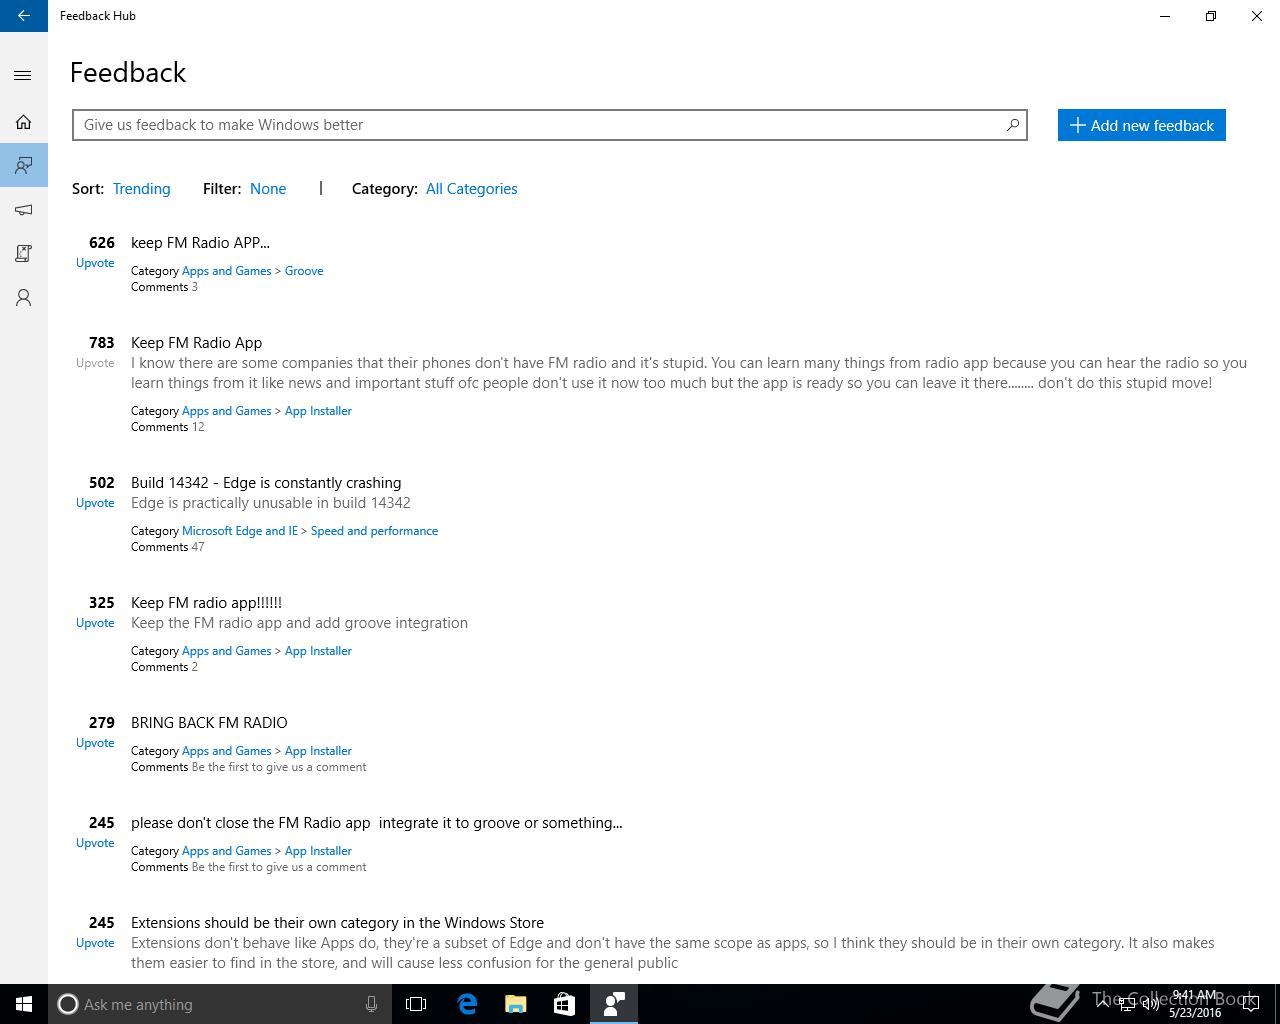Click App Installer link under 'Keep FM Radio App'
1280x1024 pixels.
click(x=318, y=411)
